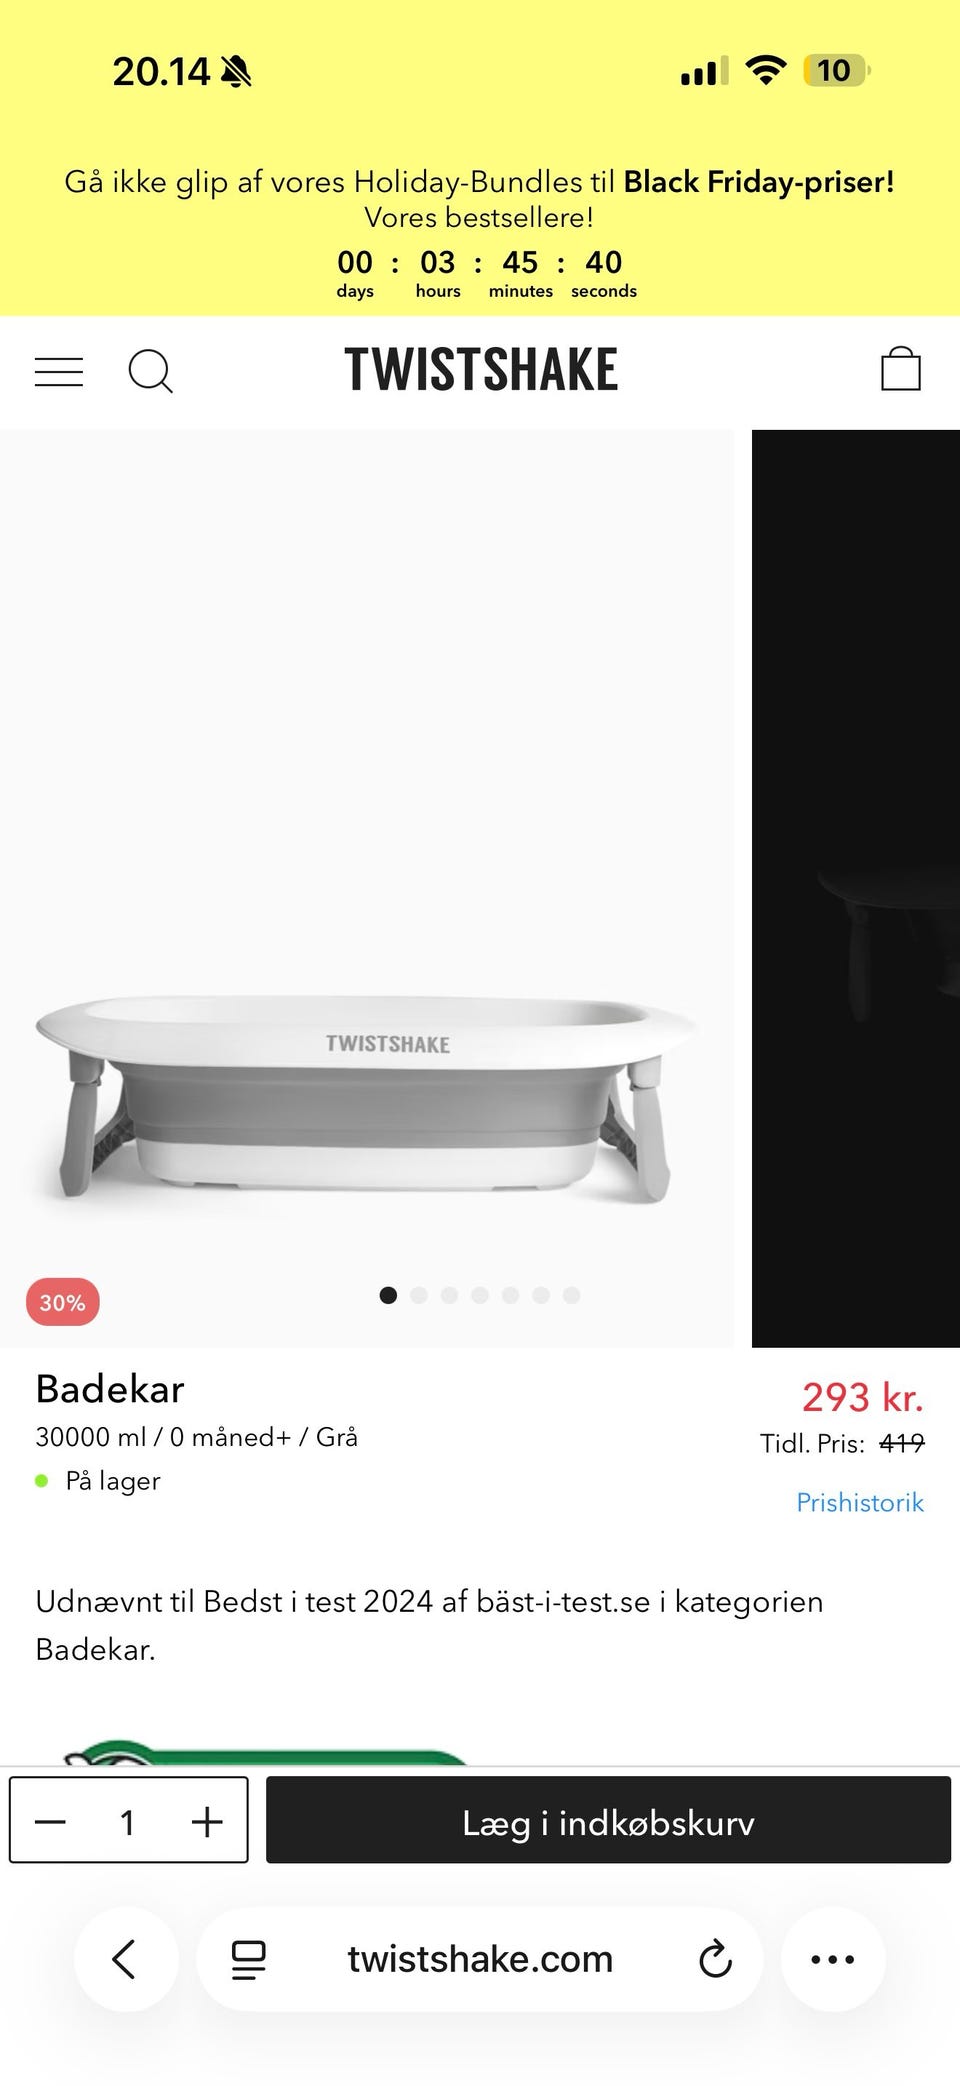Screen dimensions: 960x2086
Task: Click Læg i indkøbskurv button
Action: 608,1822
